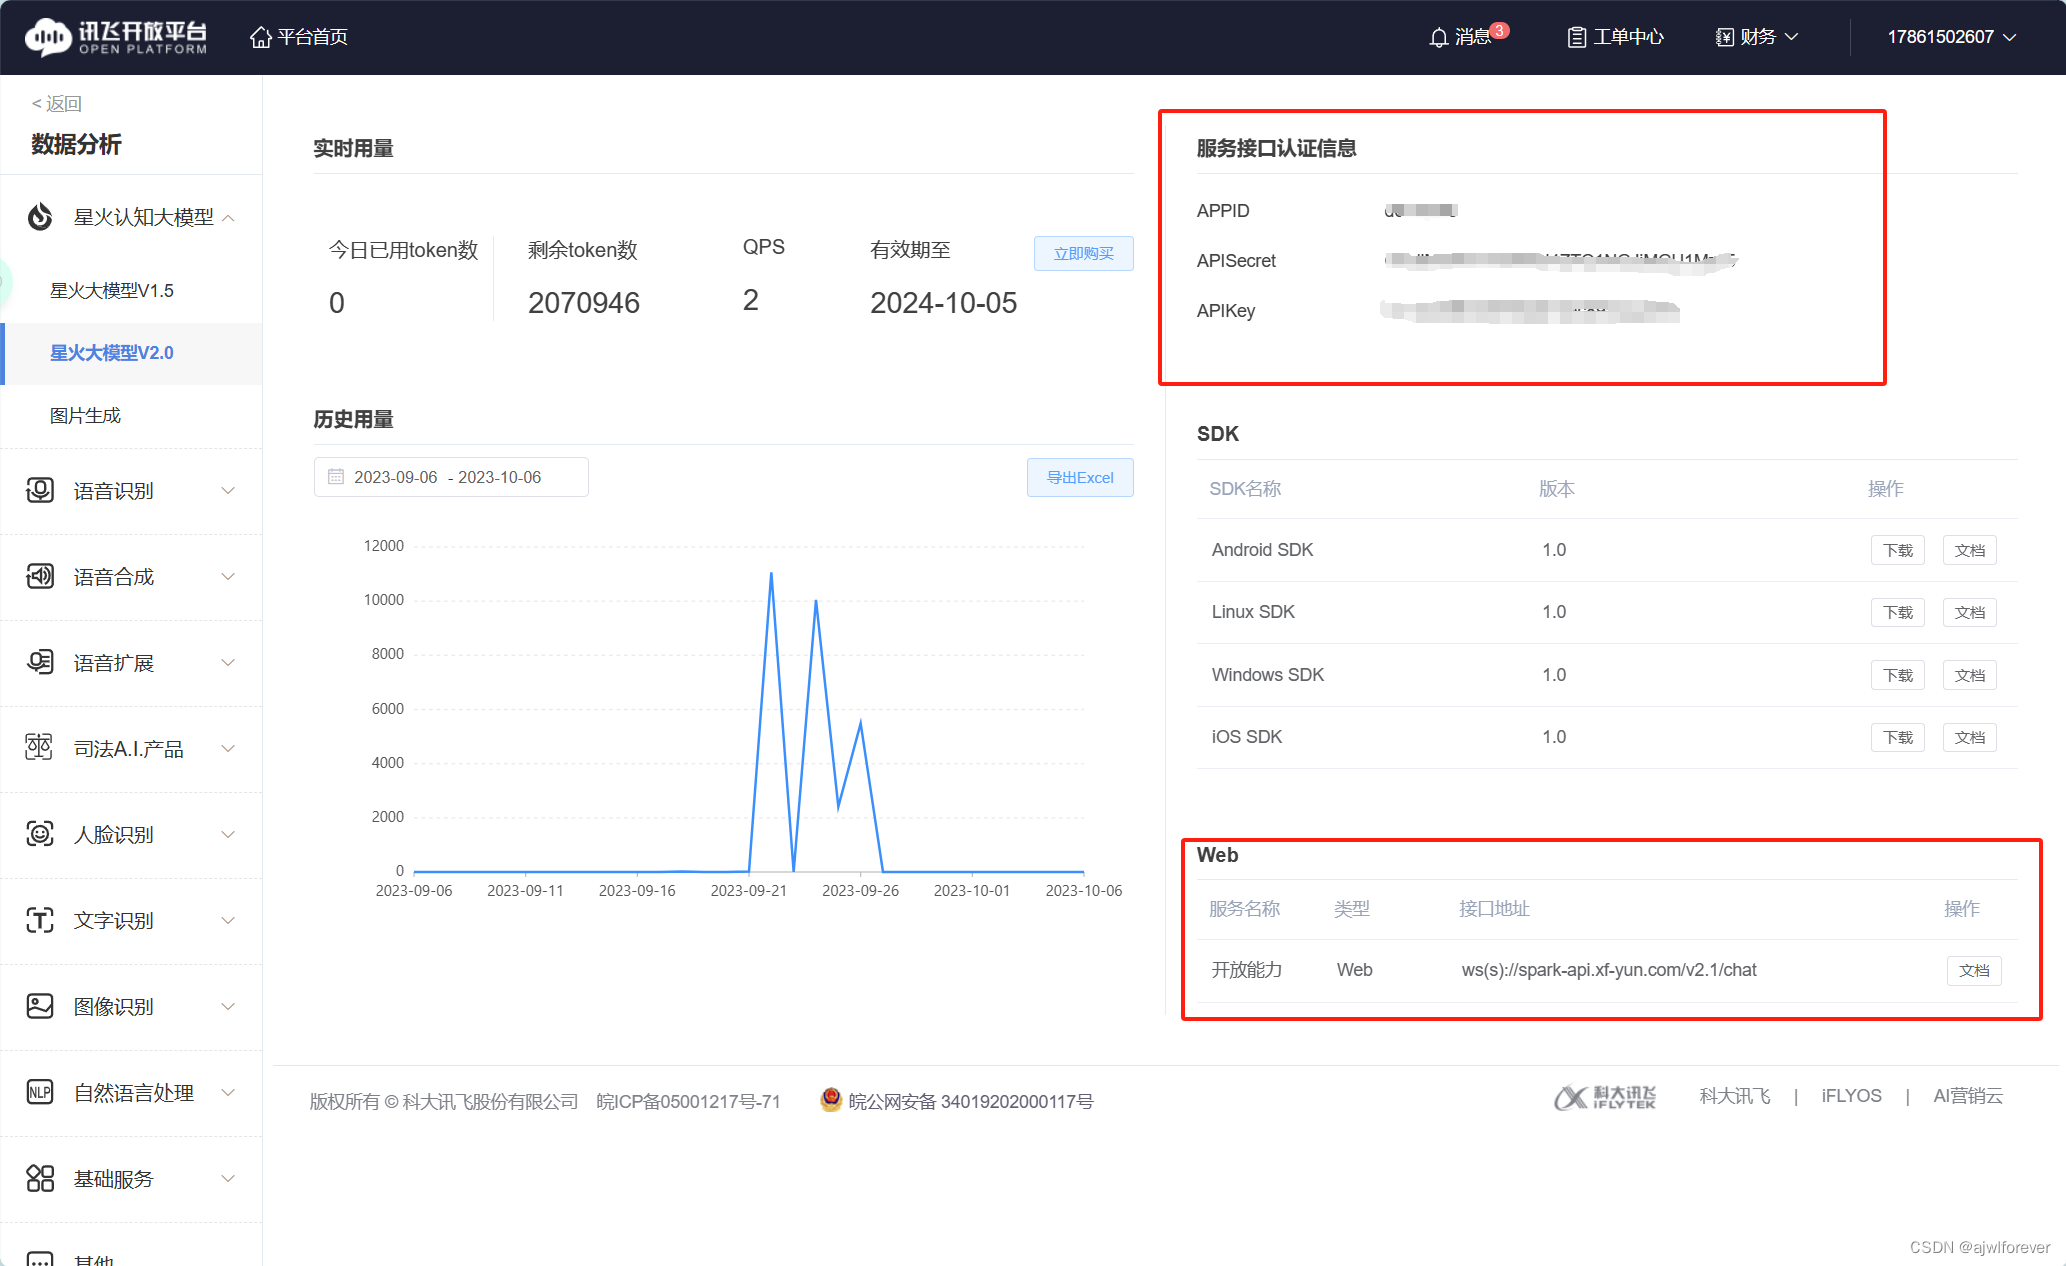Click the calendar icon in date range field
This screenshot has width=2066, height=1266.
pyautogui.click(x=336, y=477)
